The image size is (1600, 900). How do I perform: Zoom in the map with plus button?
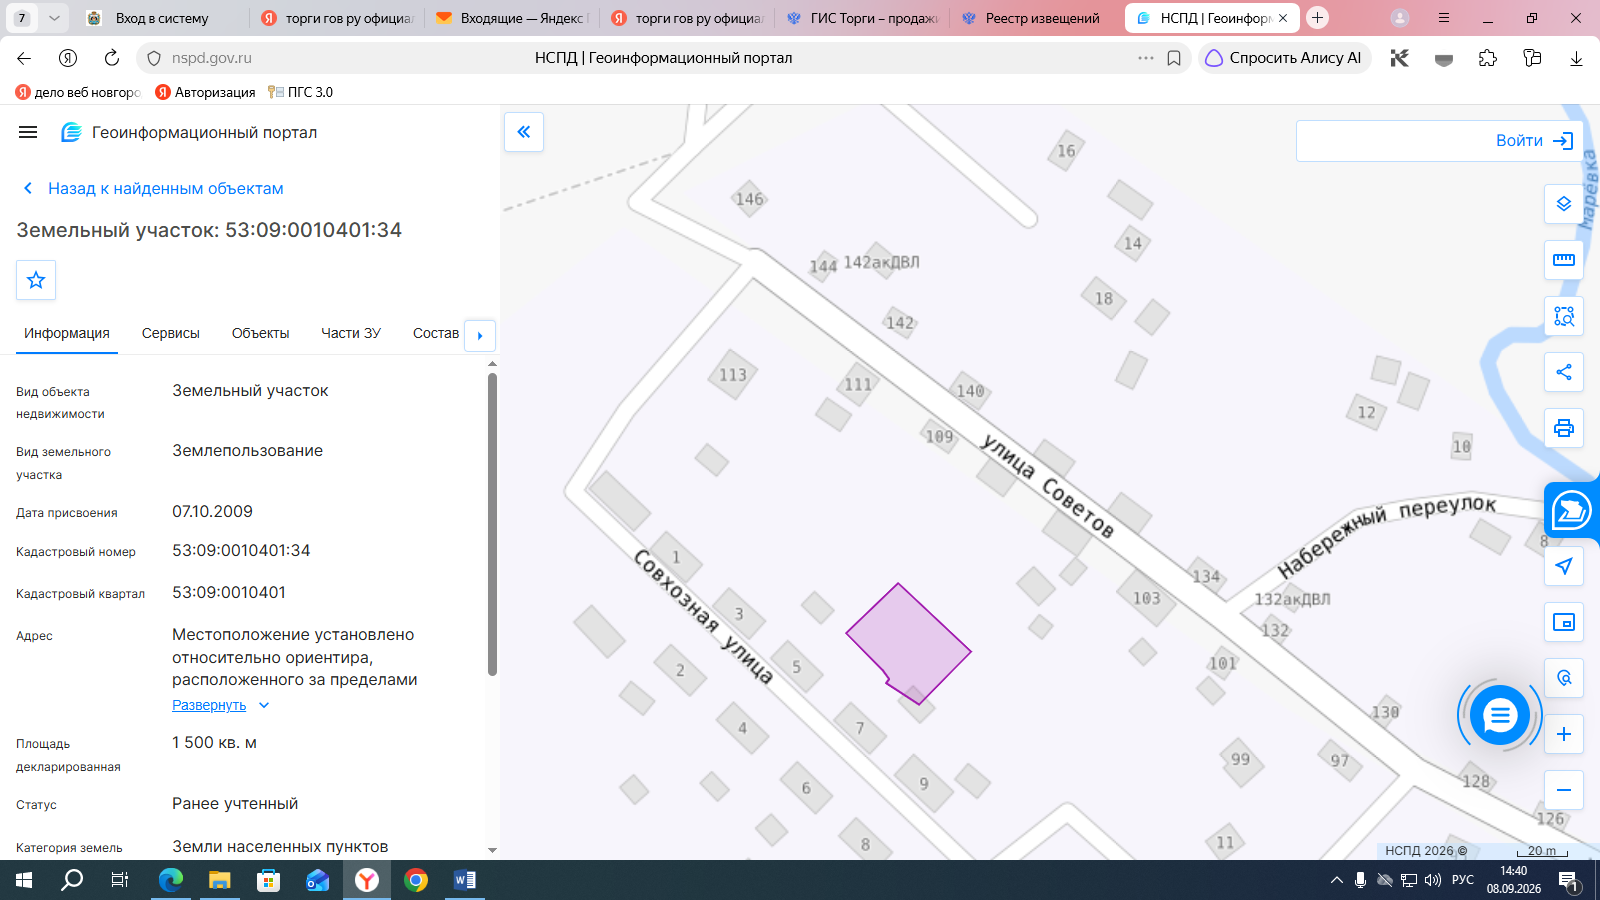[1564, 734]
